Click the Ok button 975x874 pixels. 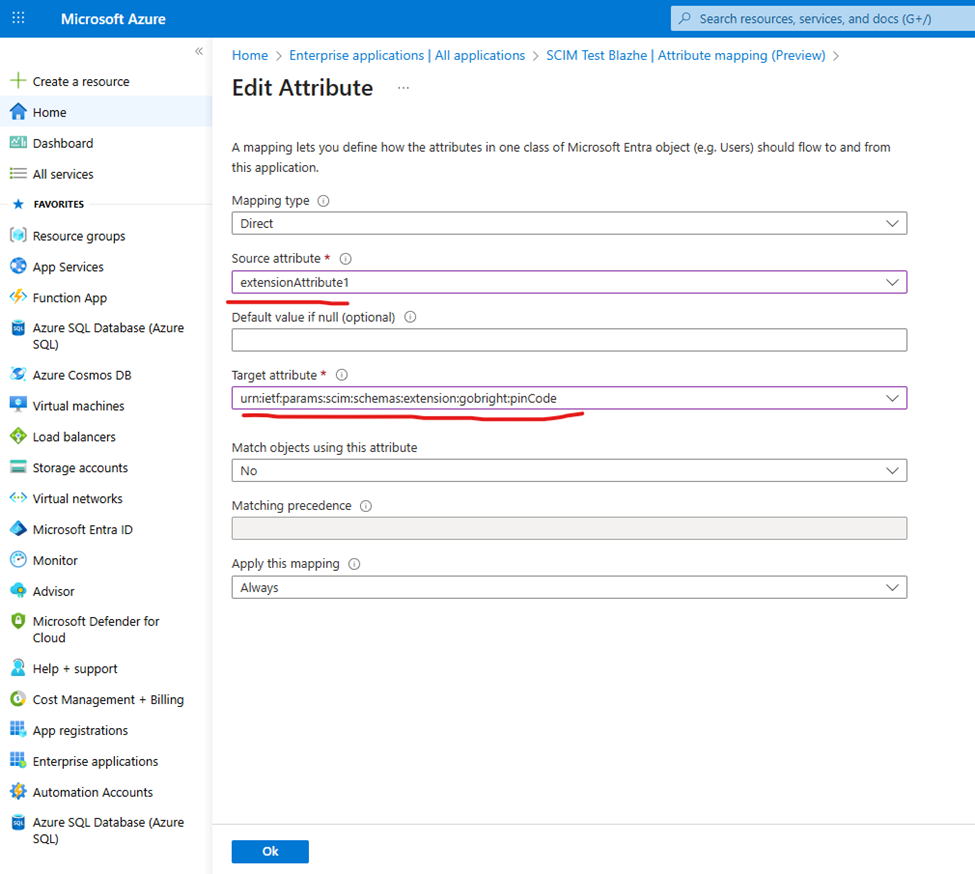pos(270,851)
